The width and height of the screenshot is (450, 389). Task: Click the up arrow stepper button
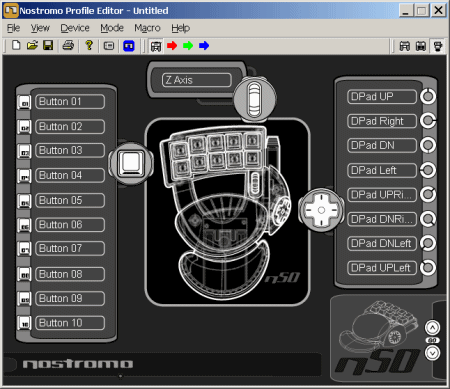point(432,328)
